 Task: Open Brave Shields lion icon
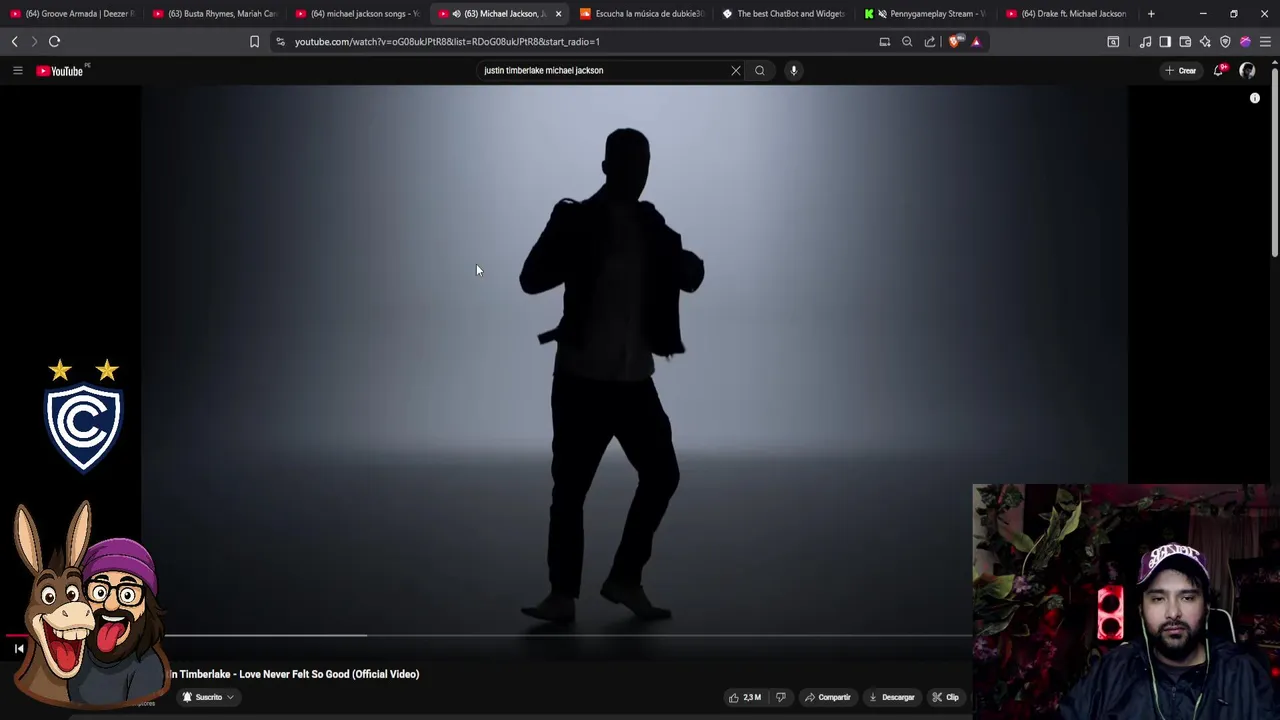(x=954, y=41)
